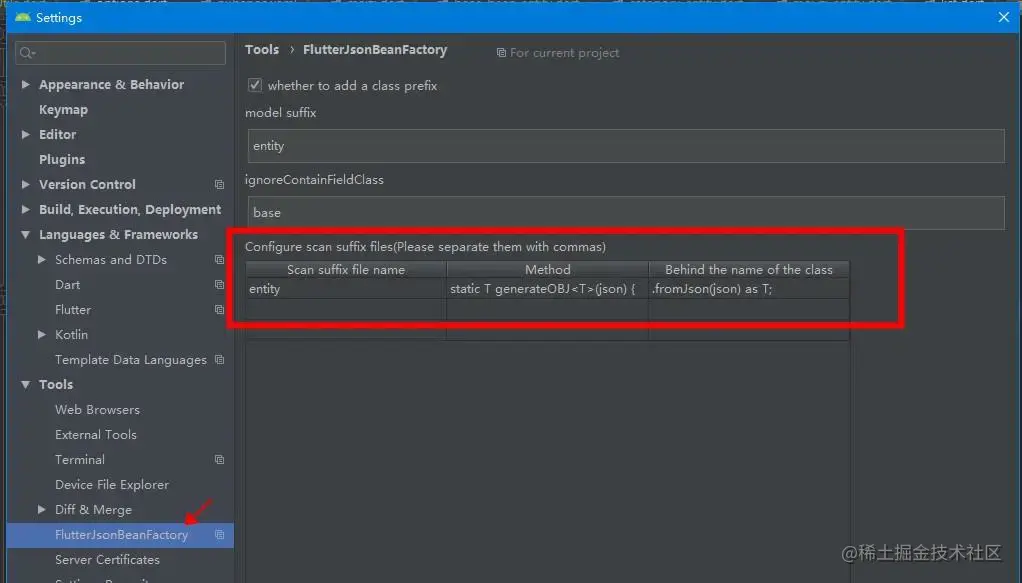
Task: Click the Android Studio Settings window icon
Action: tap(23, 18)
